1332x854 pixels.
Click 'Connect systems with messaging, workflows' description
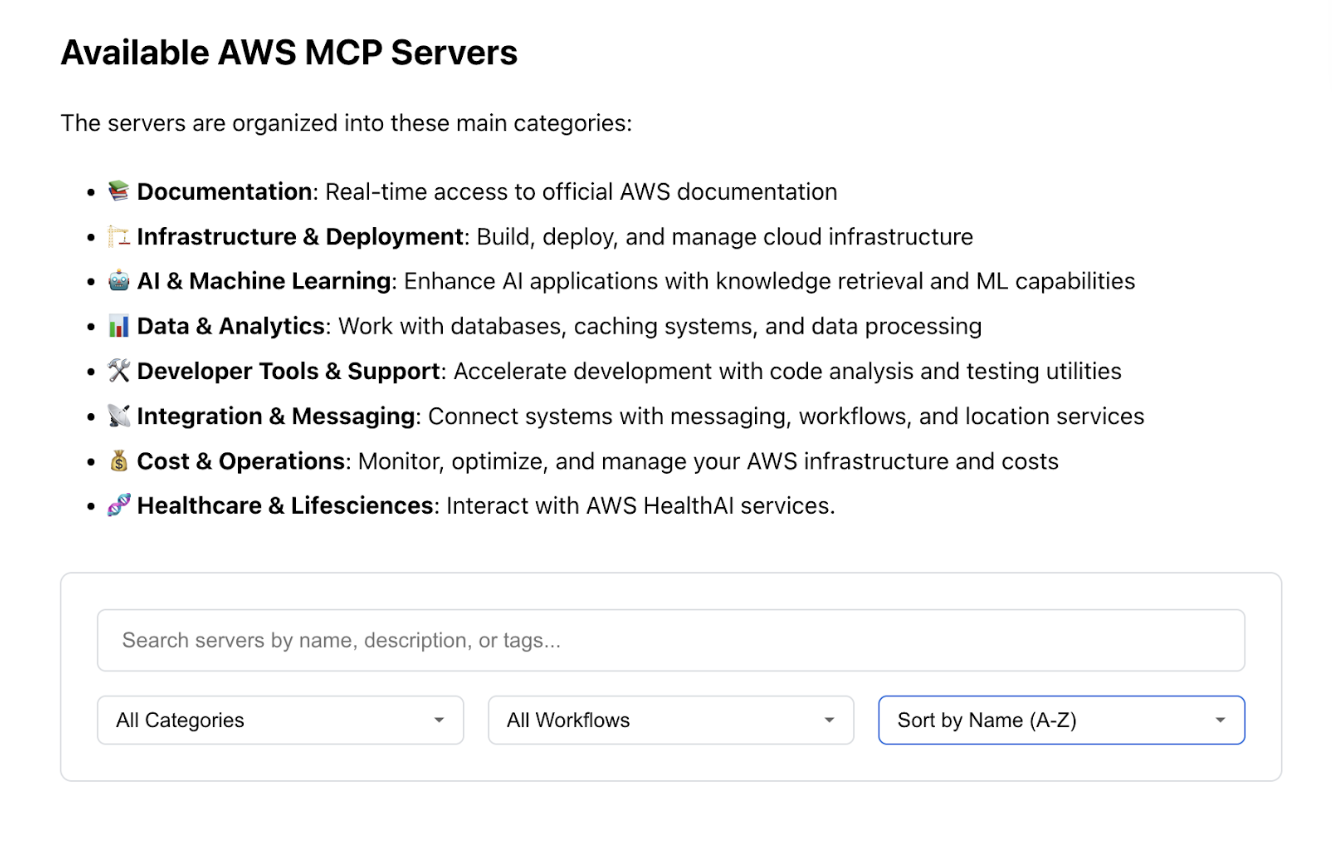[786, 417]
